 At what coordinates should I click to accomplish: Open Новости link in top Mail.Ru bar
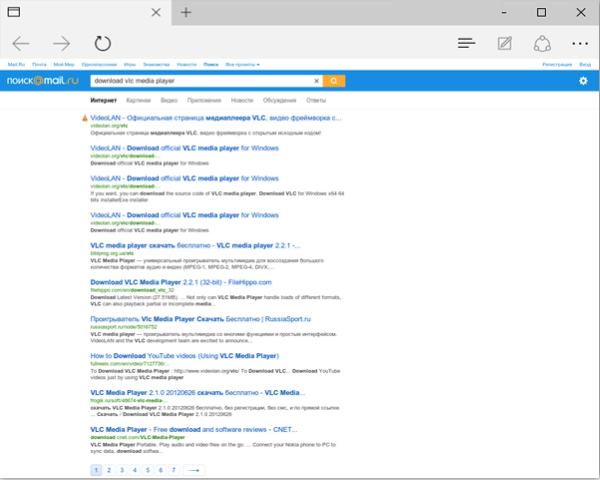[186, 65]
